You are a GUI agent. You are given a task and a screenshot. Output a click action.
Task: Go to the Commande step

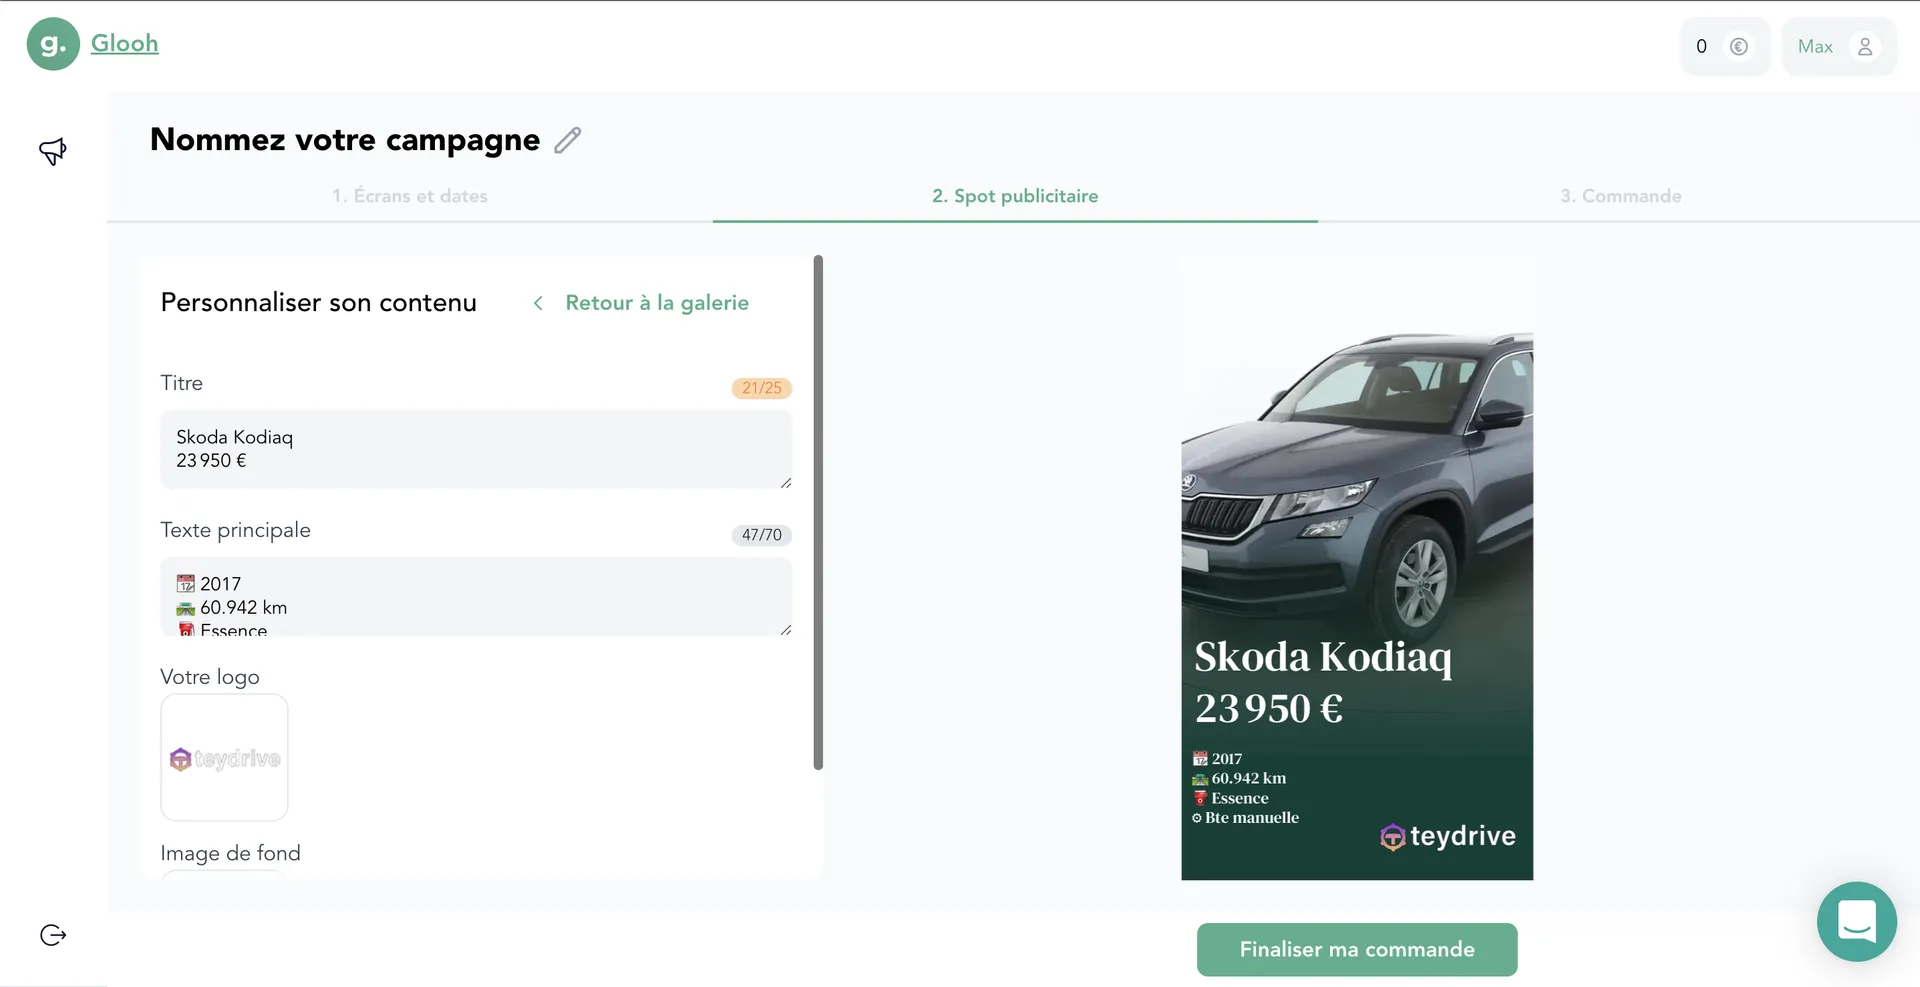pyautogui.click(x=1621, y=196)
